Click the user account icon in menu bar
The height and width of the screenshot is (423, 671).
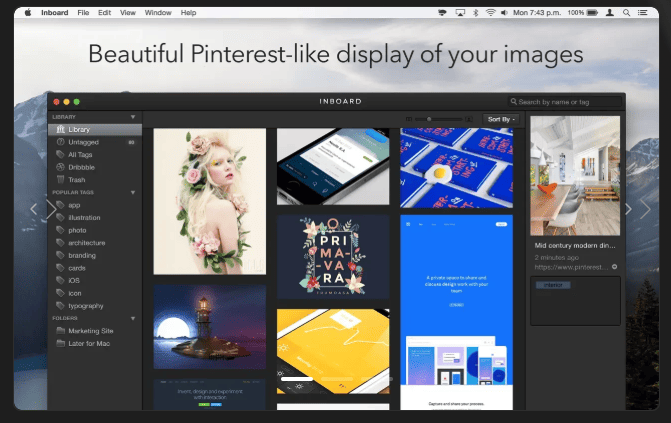click(x=610, y=13)
